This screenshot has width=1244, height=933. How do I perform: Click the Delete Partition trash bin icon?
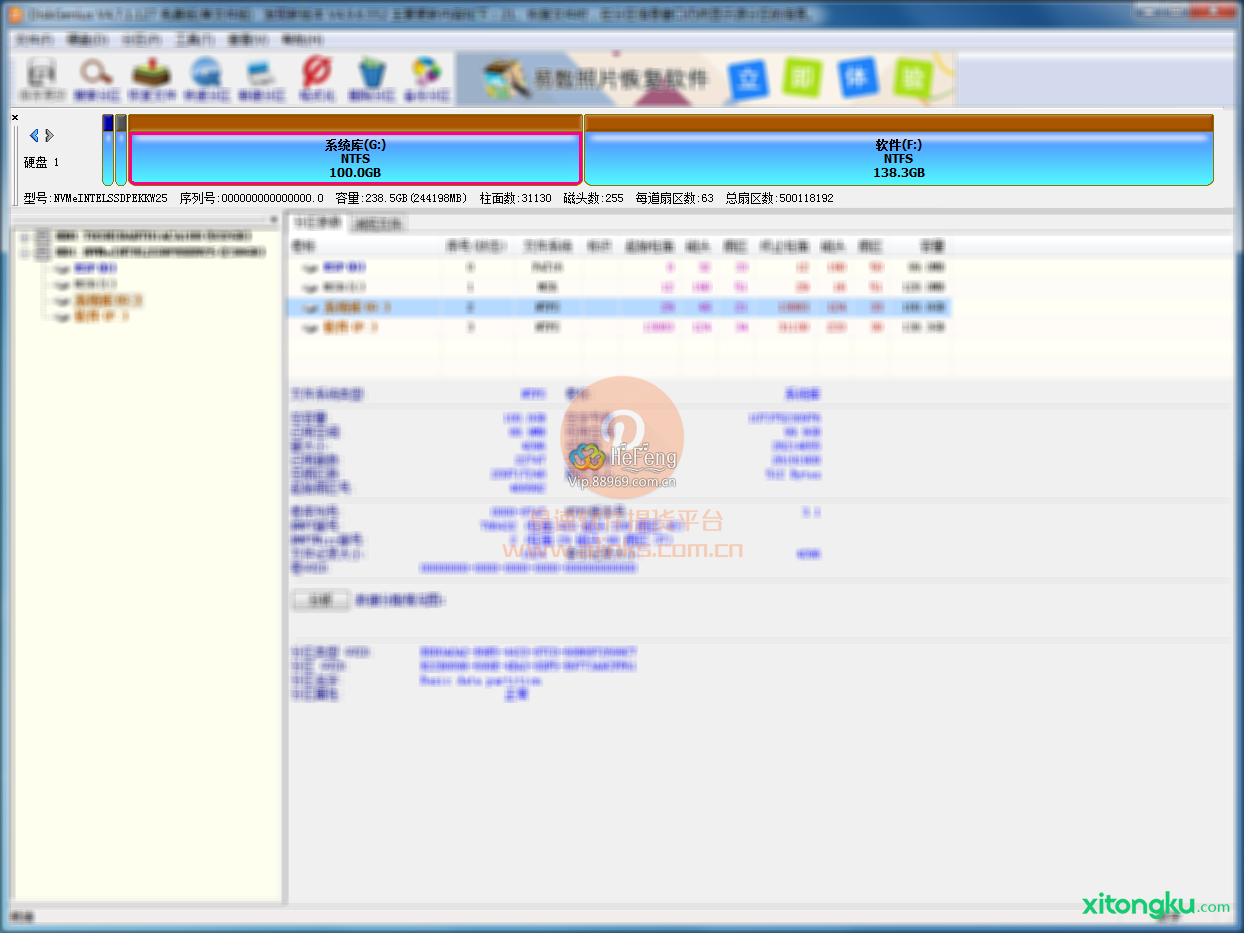[x=372, y=80]
